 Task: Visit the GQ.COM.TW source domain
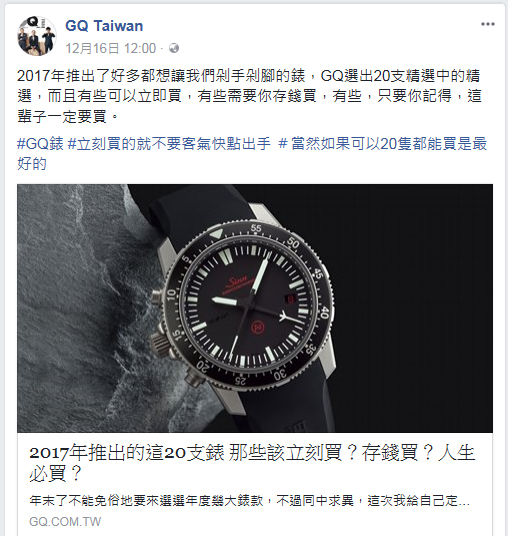65,522
